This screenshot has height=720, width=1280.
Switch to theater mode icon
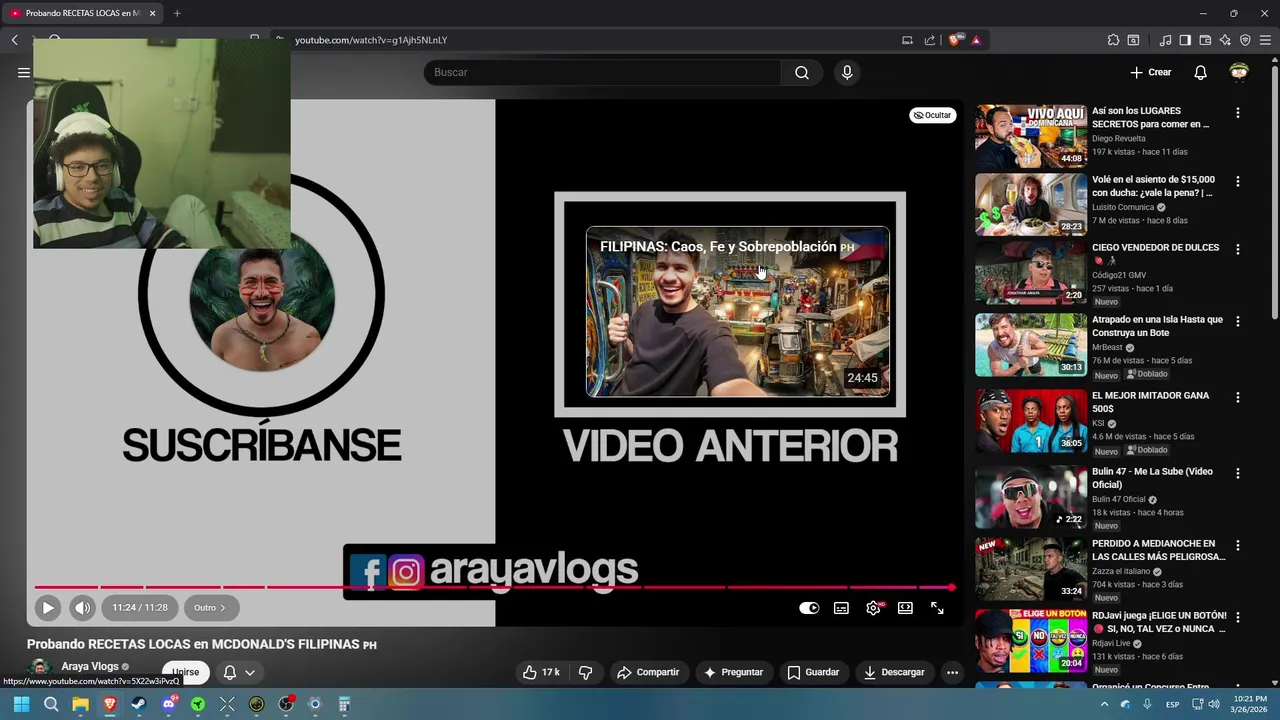905,608
